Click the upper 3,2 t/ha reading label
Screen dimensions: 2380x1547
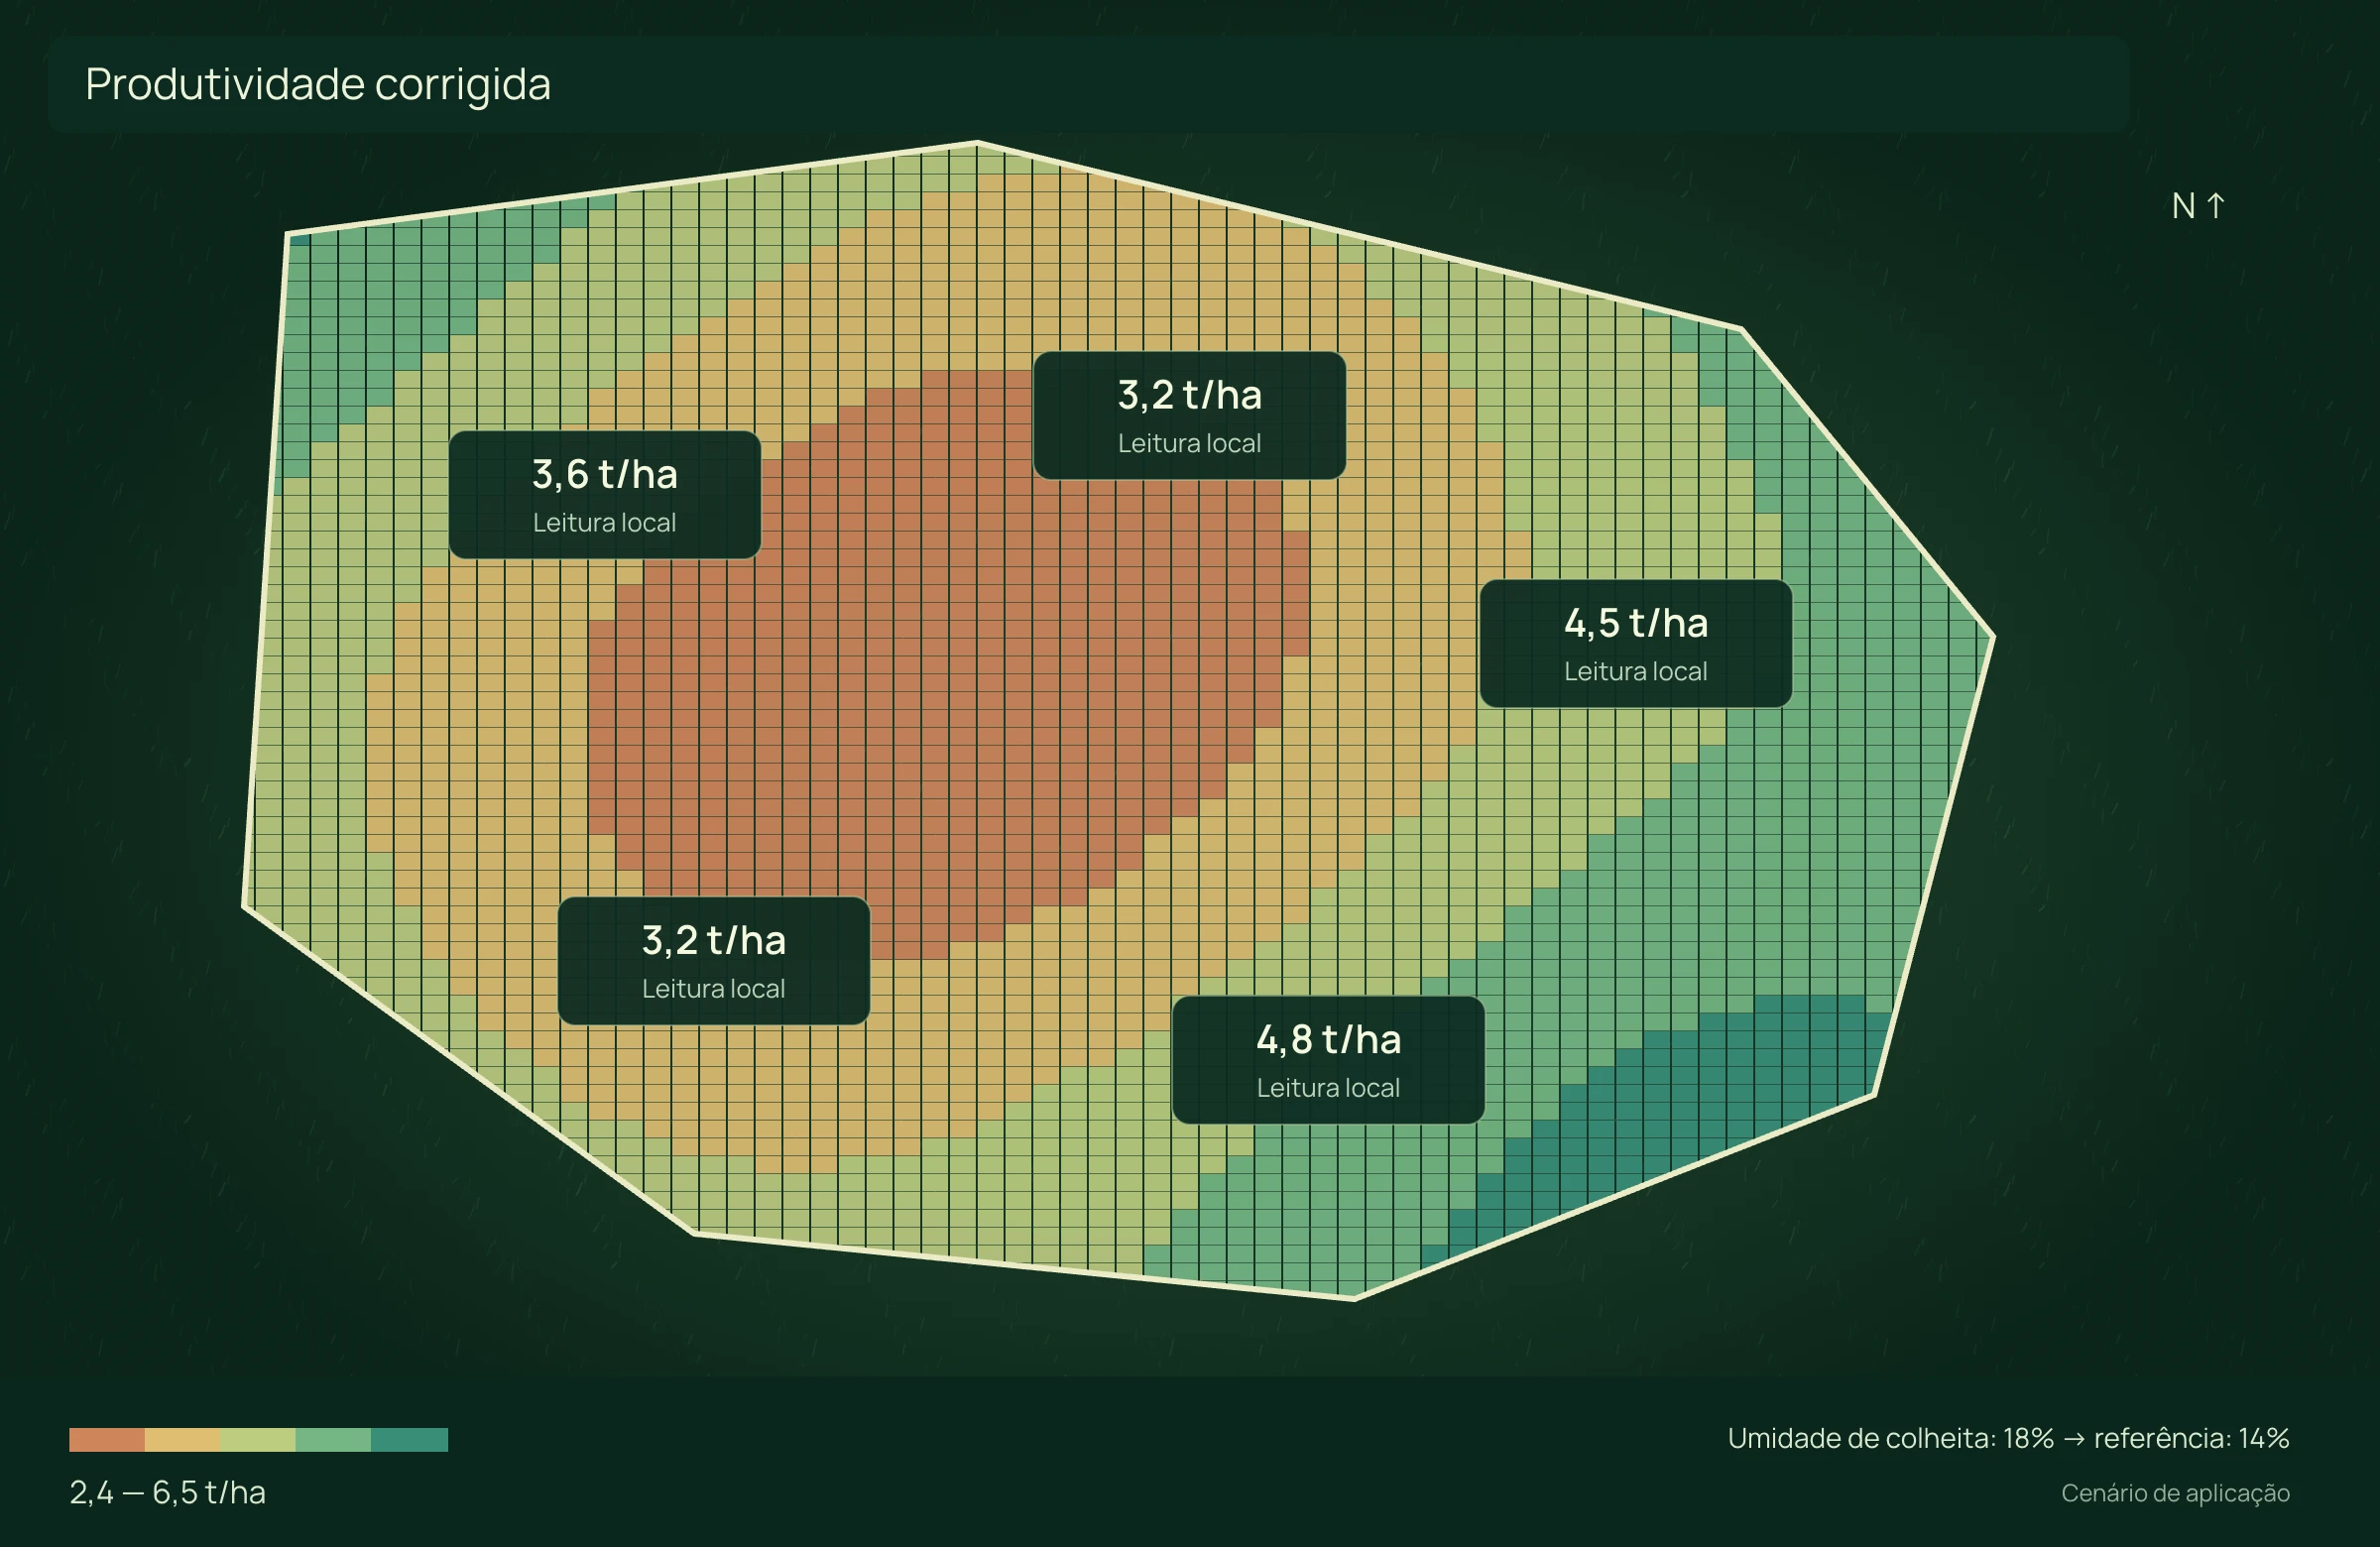coord(1190,415)
